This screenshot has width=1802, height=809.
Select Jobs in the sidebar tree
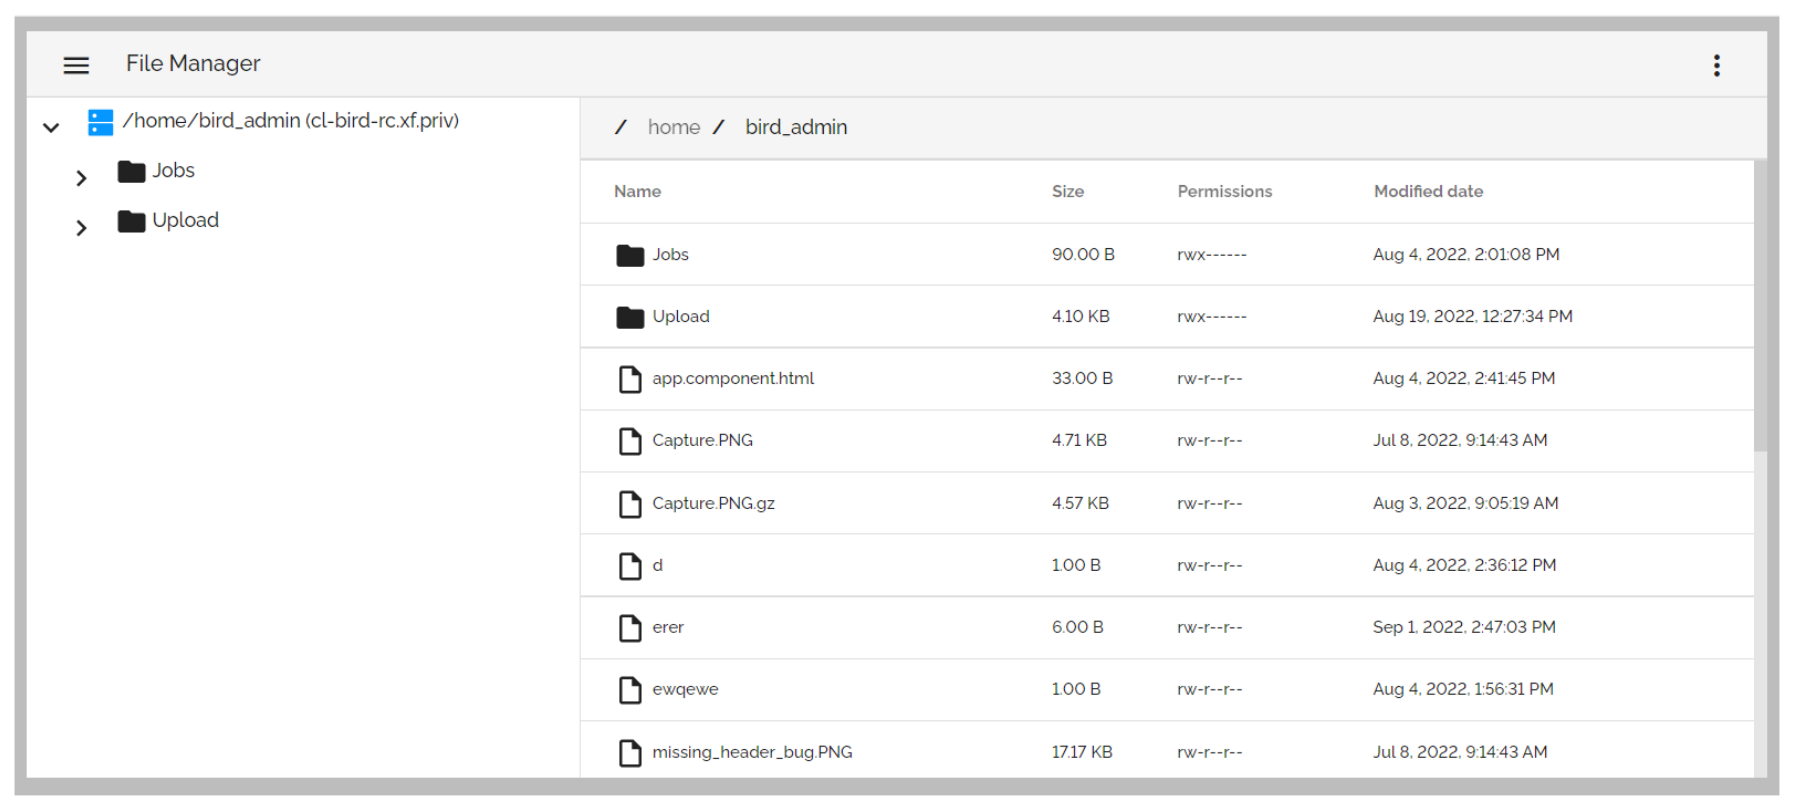[173, 171]
